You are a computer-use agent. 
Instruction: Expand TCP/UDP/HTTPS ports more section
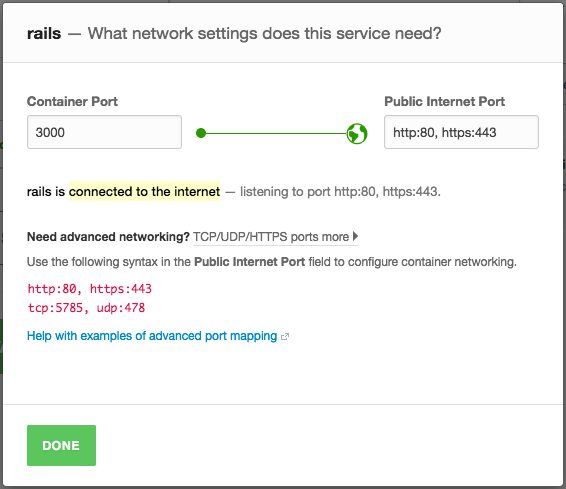pyautogui.click(x=275, y=237)
